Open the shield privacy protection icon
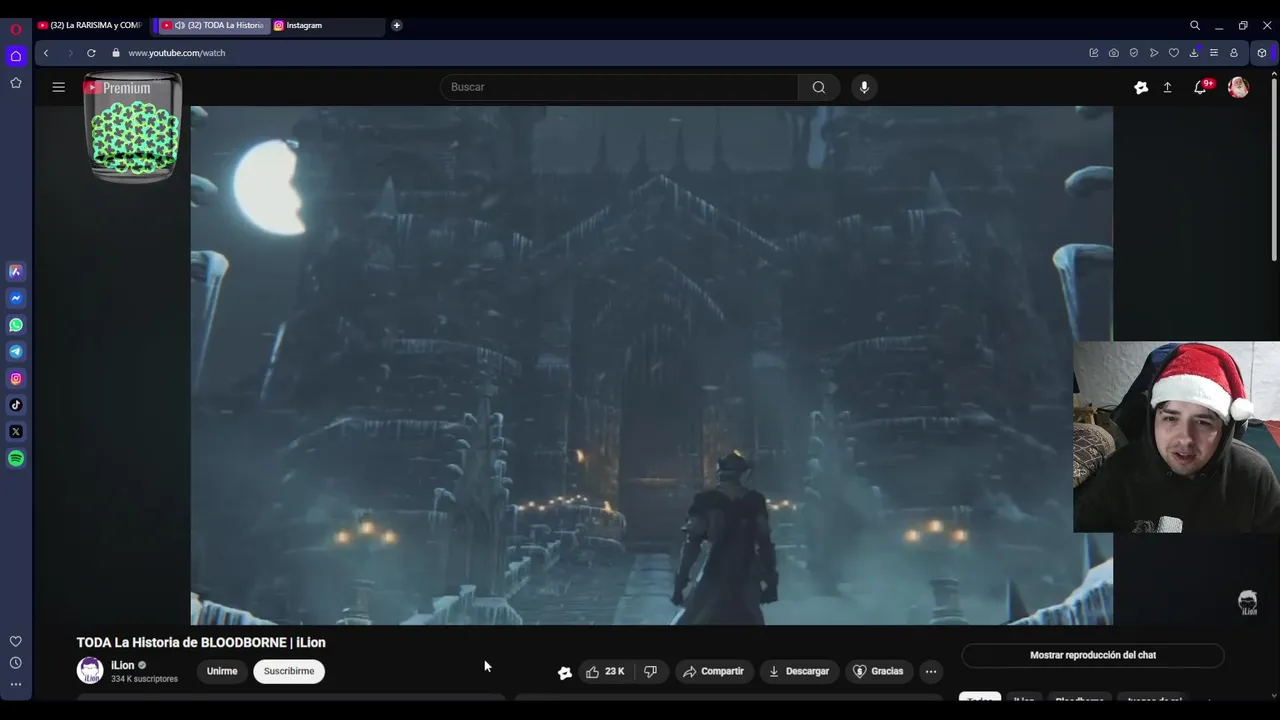The height and width of the screenshot is (720, 1280). (1134, 53)
